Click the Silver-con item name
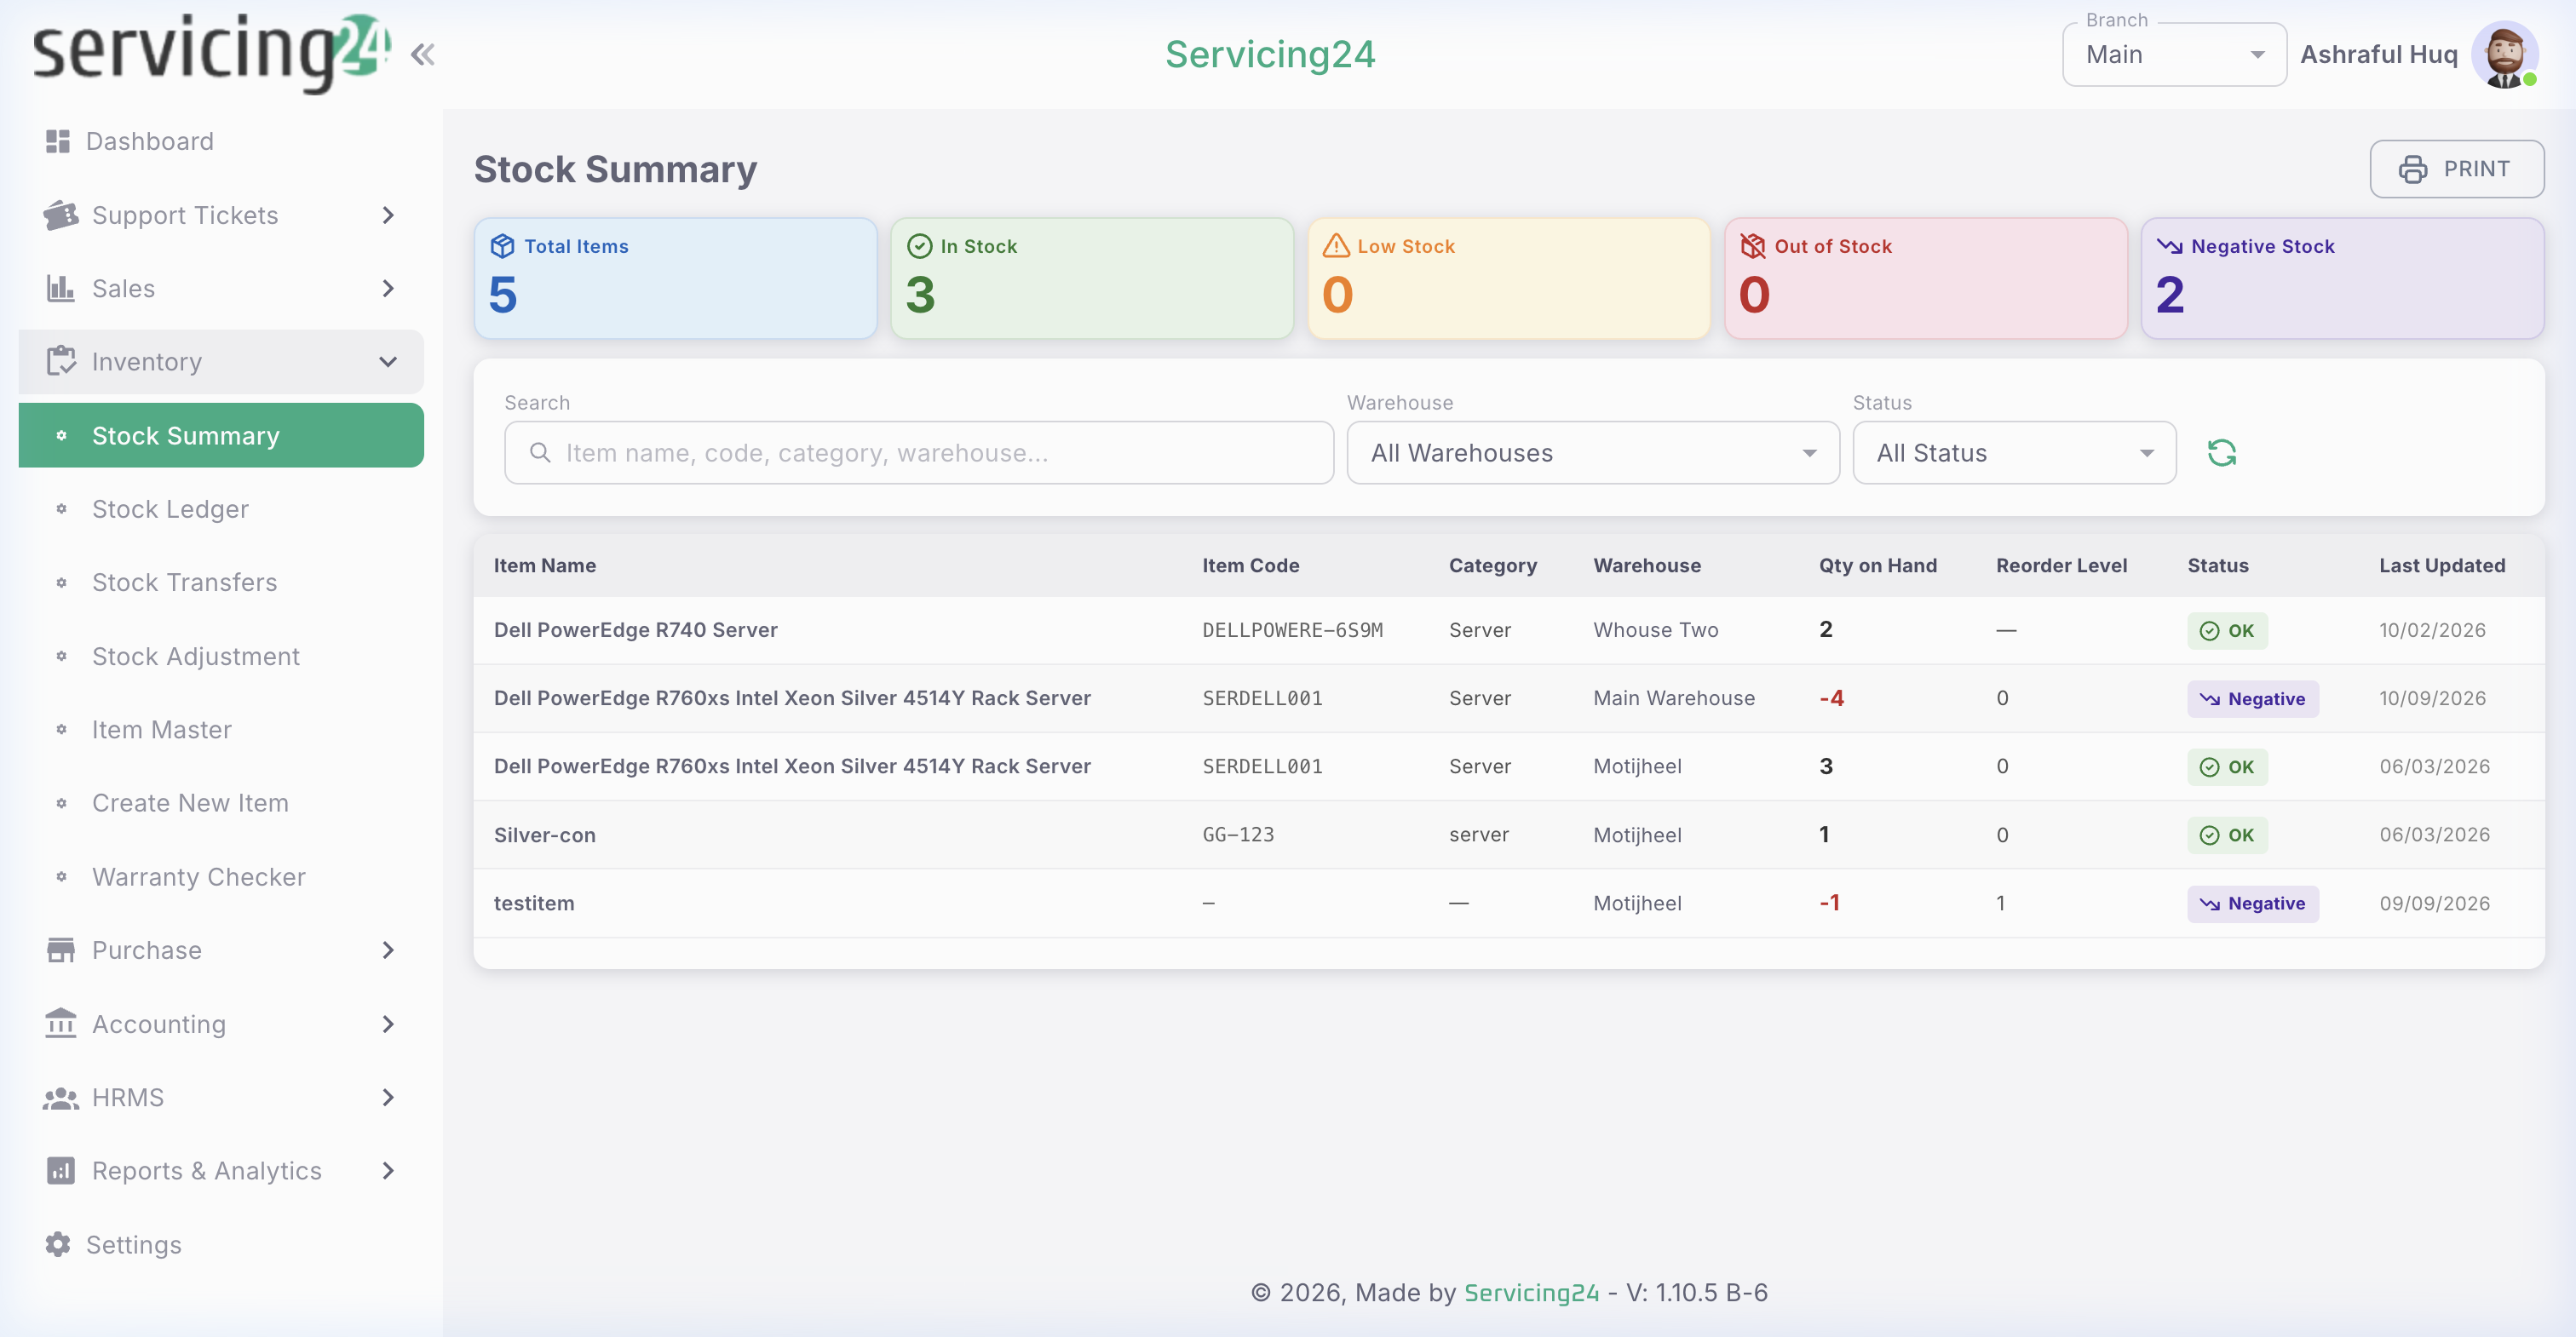The image size is (2576, 1337). pyautogui.click(x=544, y=834)
